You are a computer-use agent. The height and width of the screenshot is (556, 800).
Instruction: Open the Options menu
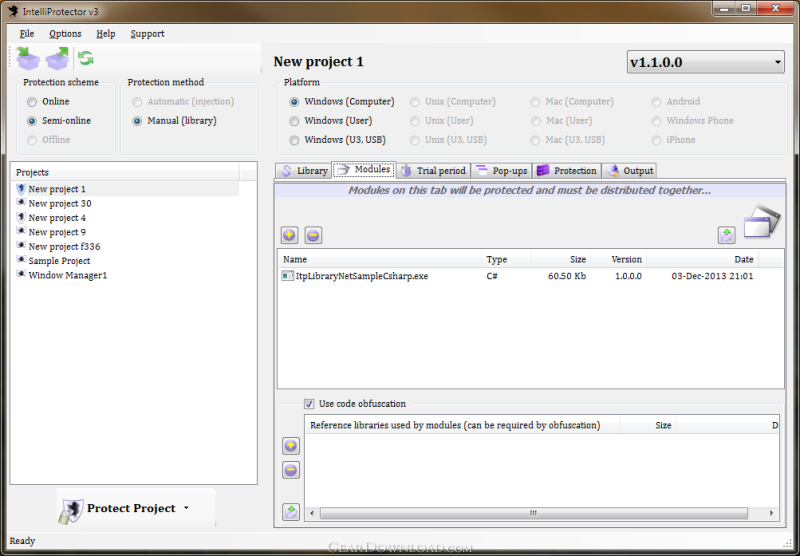(65, 34)
